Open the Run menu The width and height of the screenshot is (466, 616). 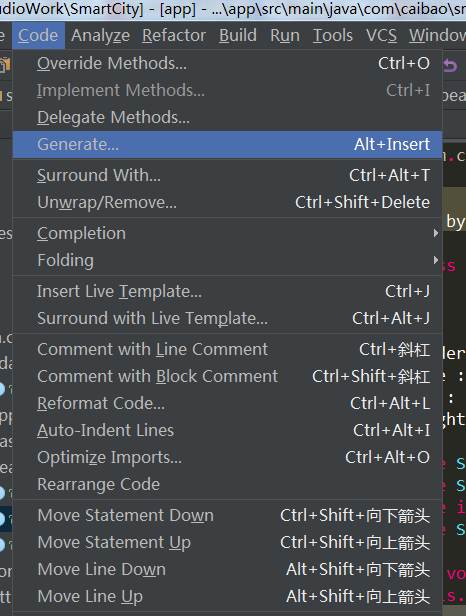285,35
